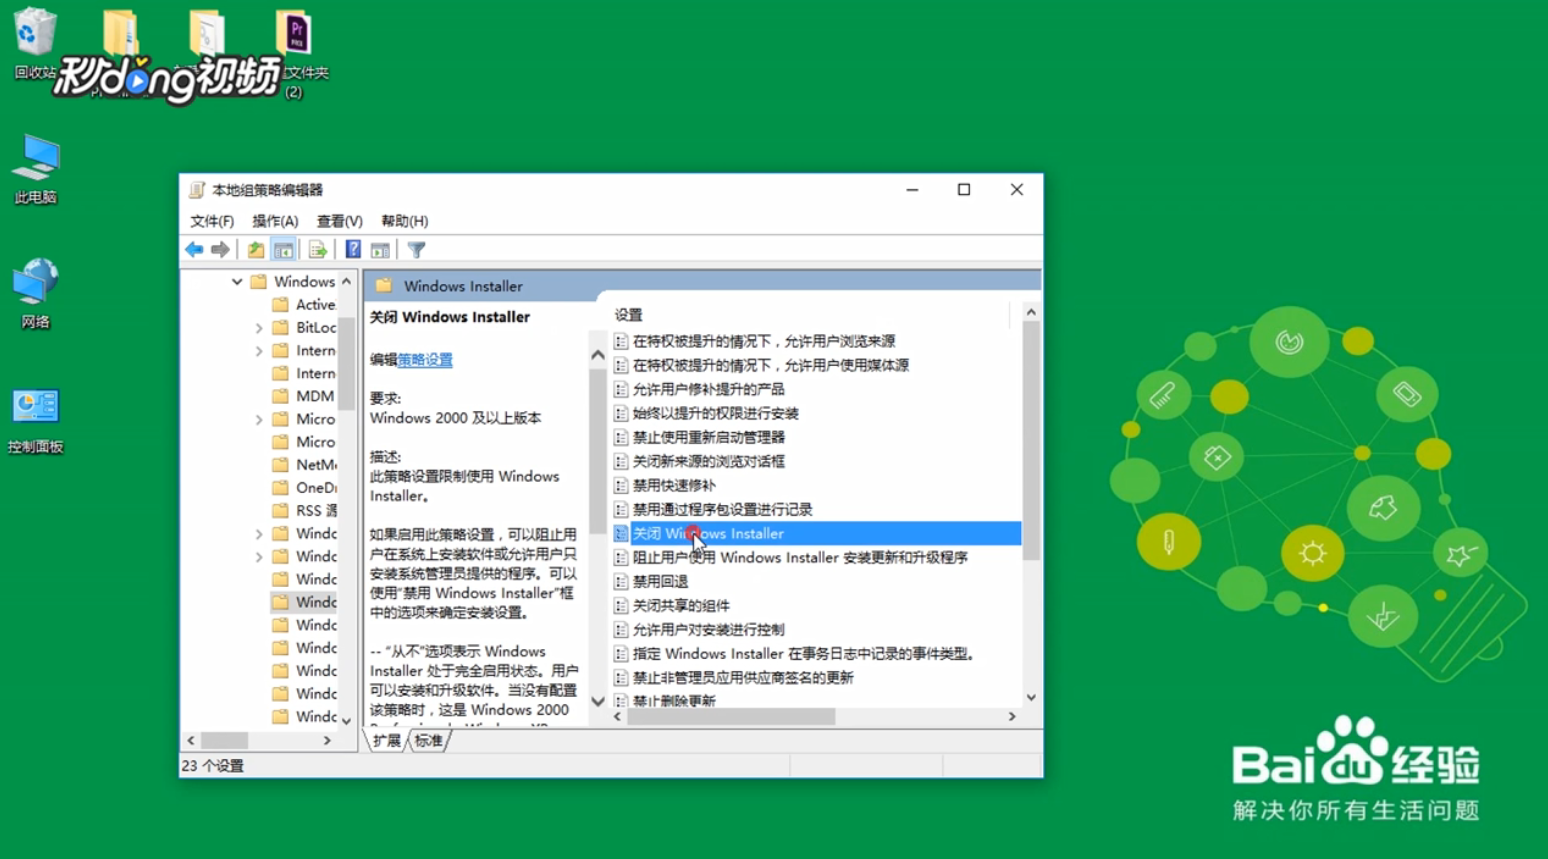Click the policy icon beside 关闭共享的组件
Viewport: 1548px width, 859px height.
pyautogui.click(x=621, y=605)
